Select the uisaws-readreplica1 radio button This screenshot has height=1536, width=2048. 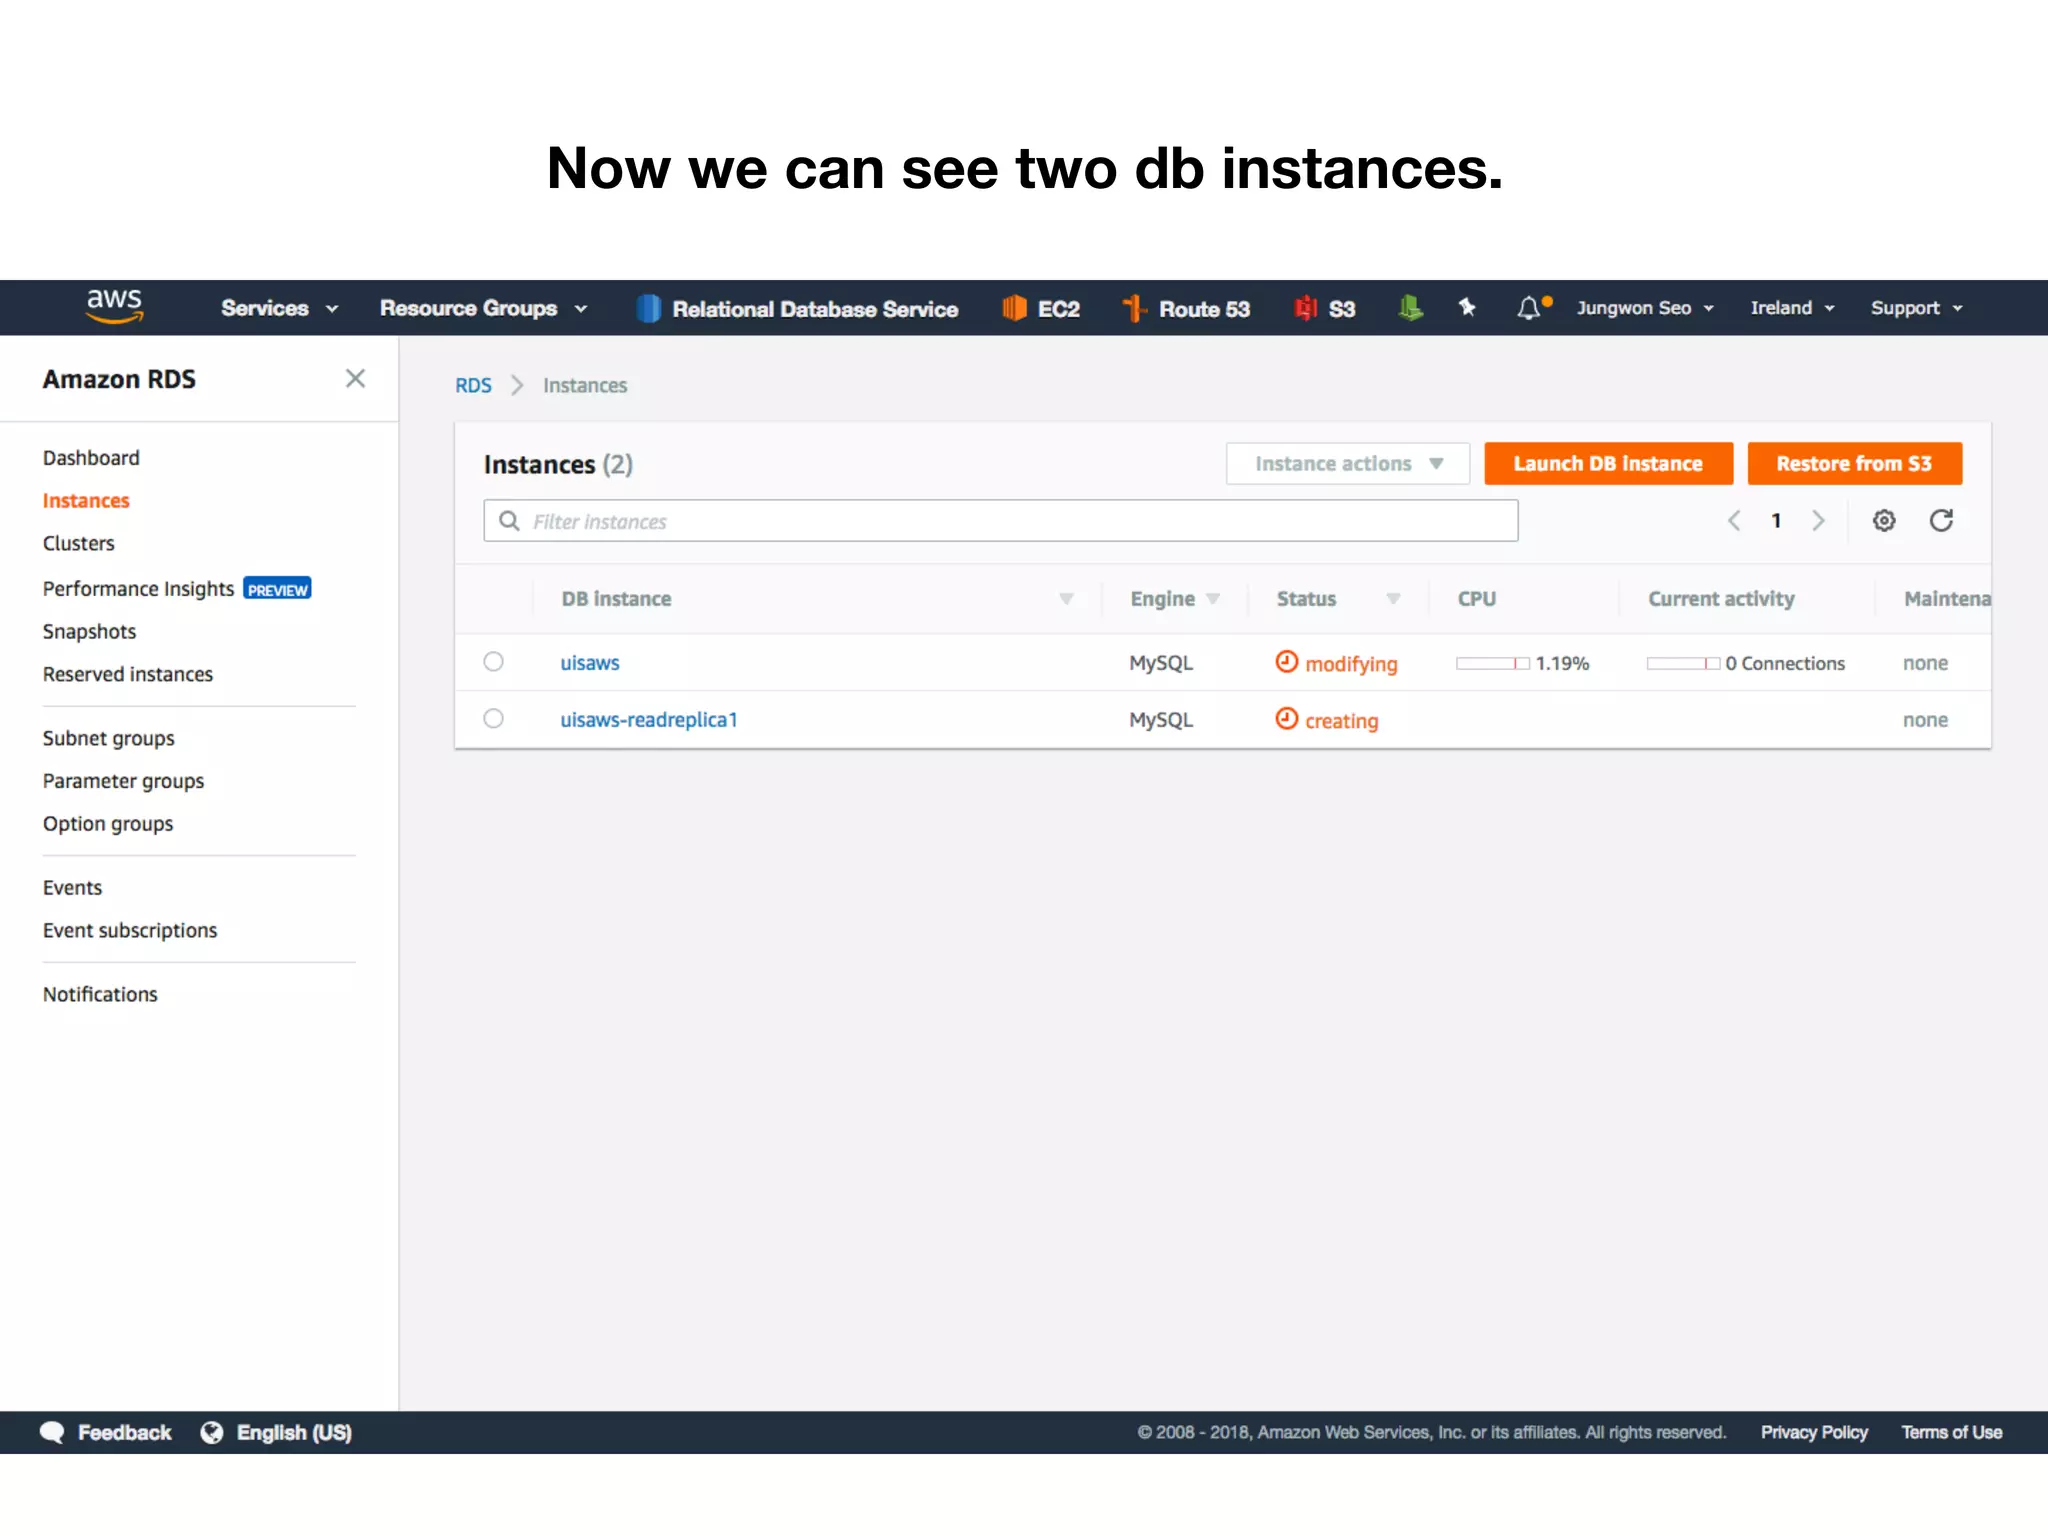tap(493, 719)
